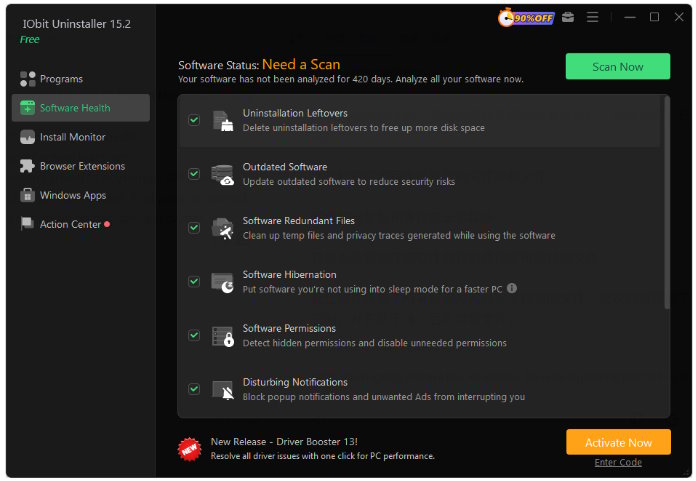696x481 pixels.
Task: Open the hamburger options menu
Action: click(x=593, y=17)
